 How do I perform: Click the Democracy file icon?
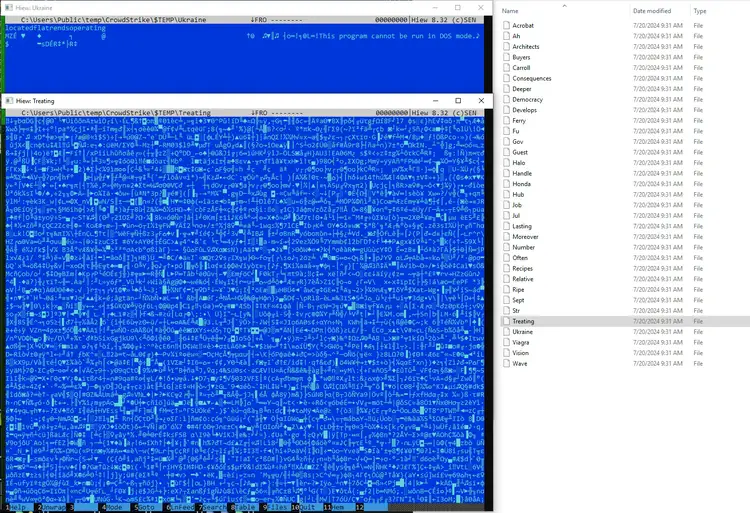[x=506, y=100]
